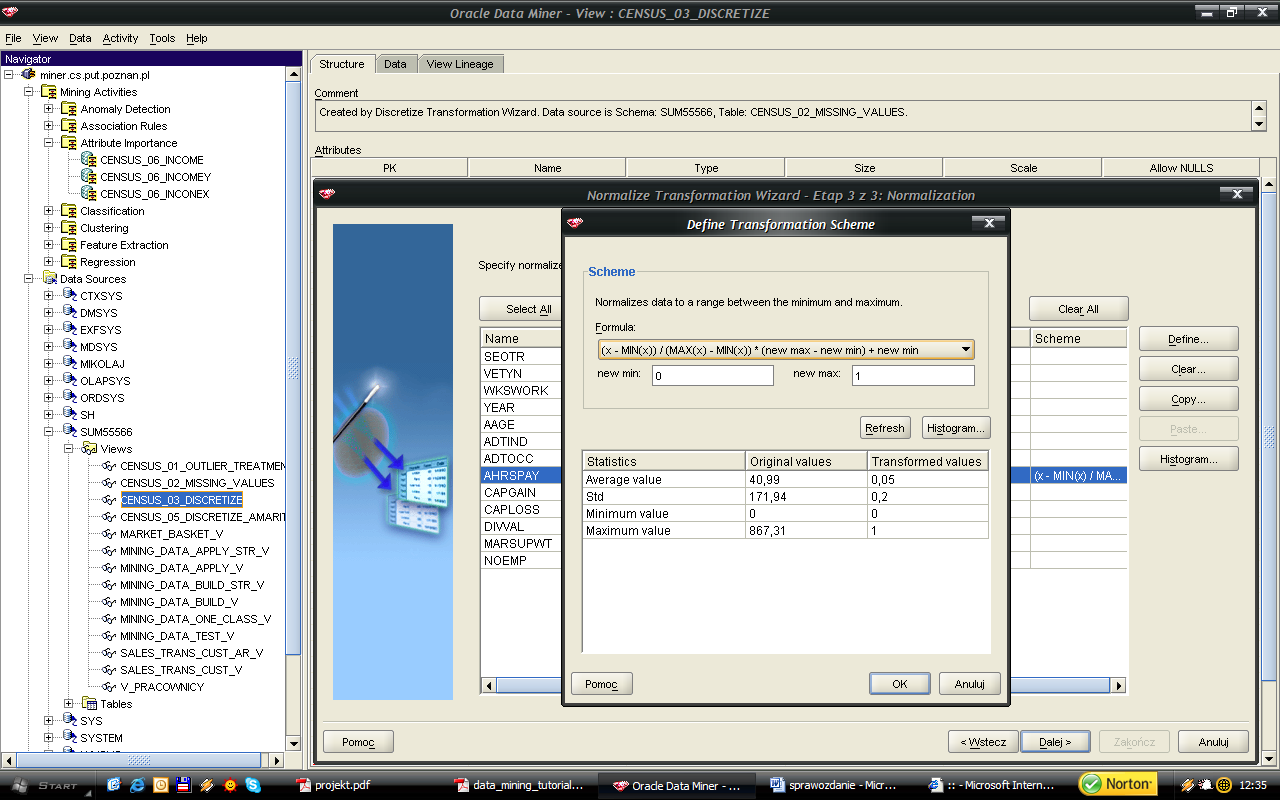Click Anuluj in Define Transformation Scheme dialog
1280x800 pixels.
point(970,684)
